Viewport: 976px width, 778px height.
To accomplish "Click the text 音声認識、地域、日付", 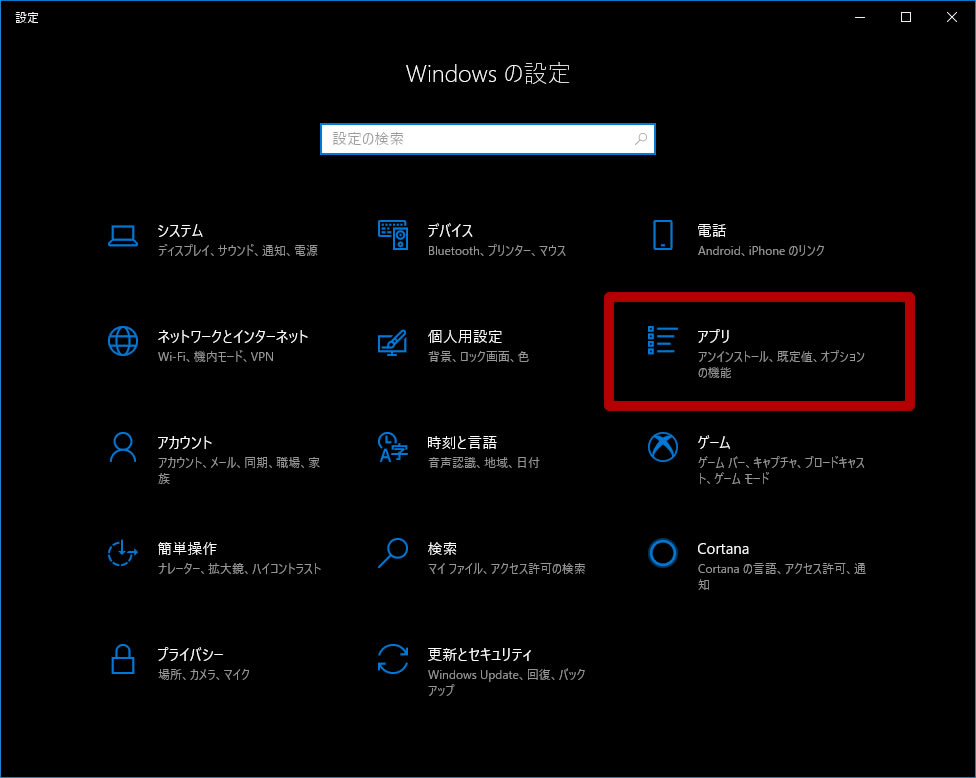I will pyautogui.click(x=484, y=462).
